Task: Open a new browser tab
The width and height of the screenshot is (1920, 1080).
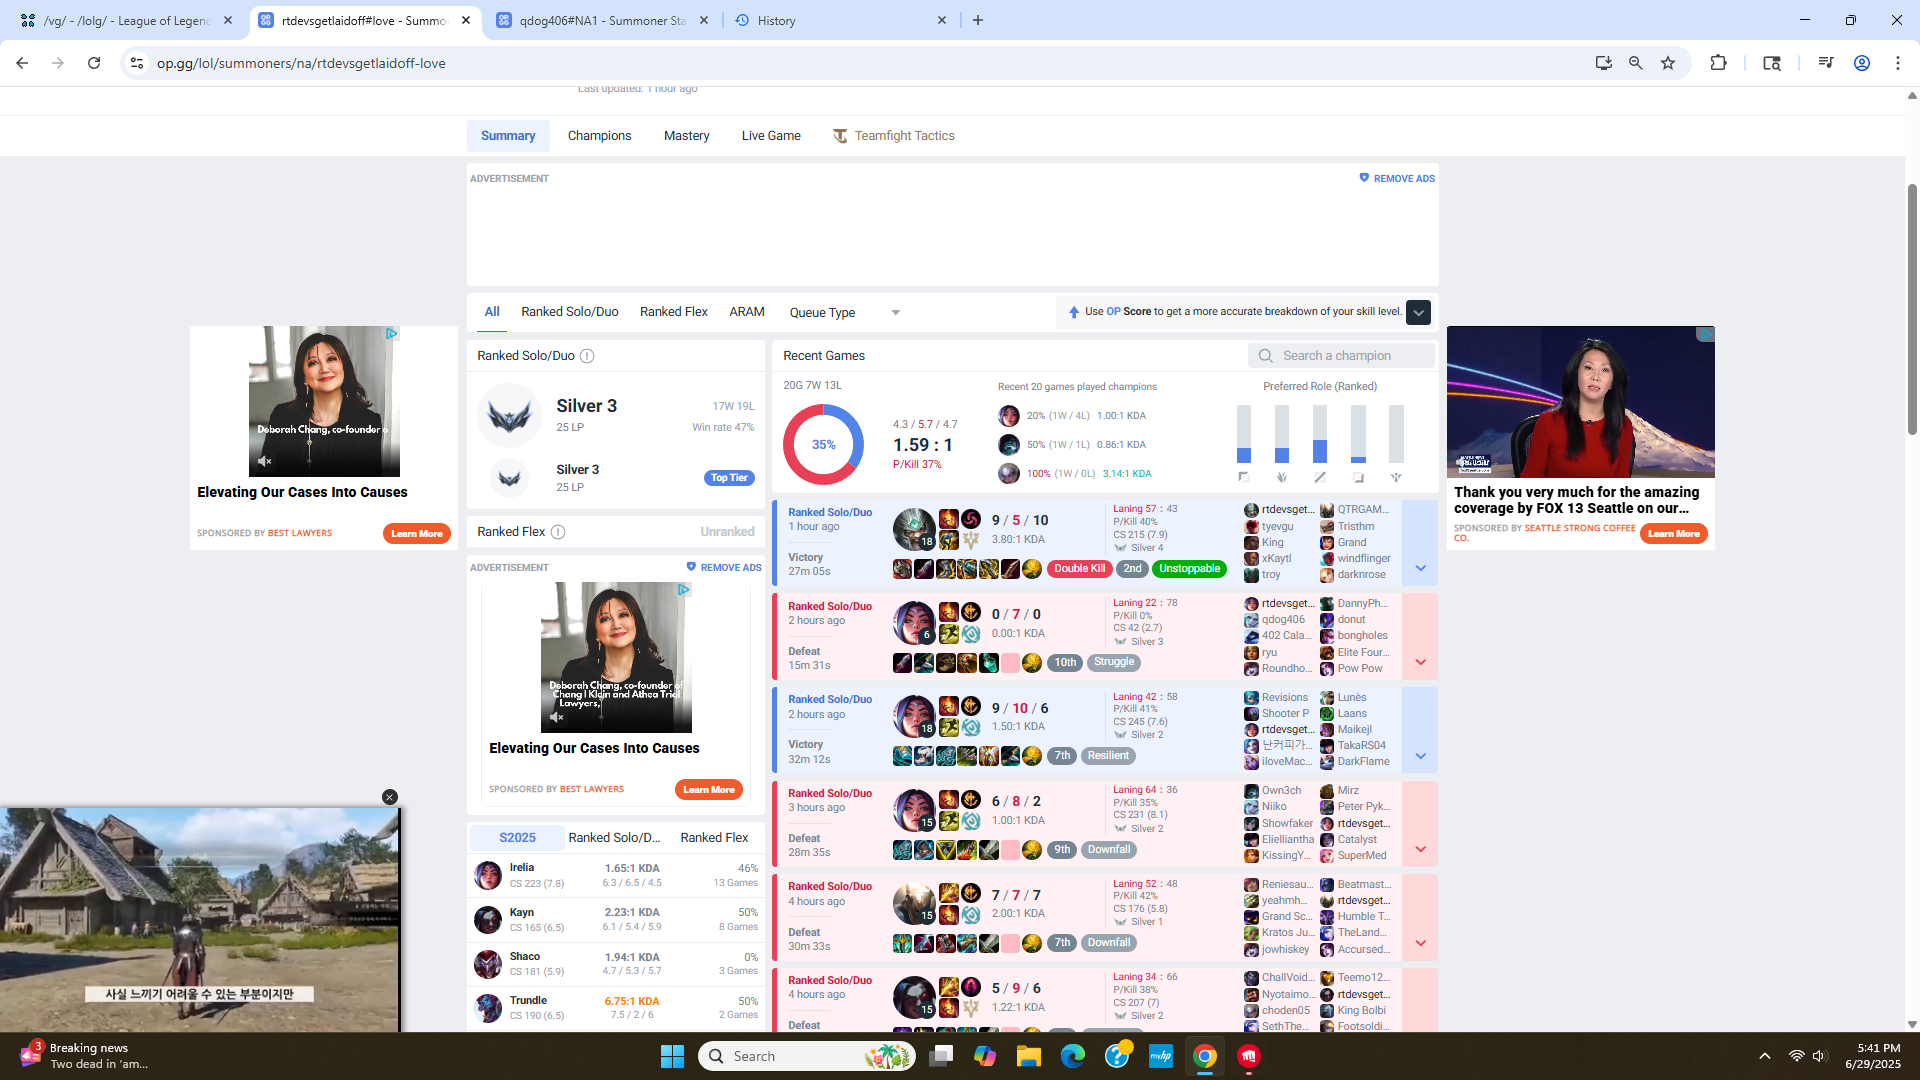Action: tap(978, 20)
